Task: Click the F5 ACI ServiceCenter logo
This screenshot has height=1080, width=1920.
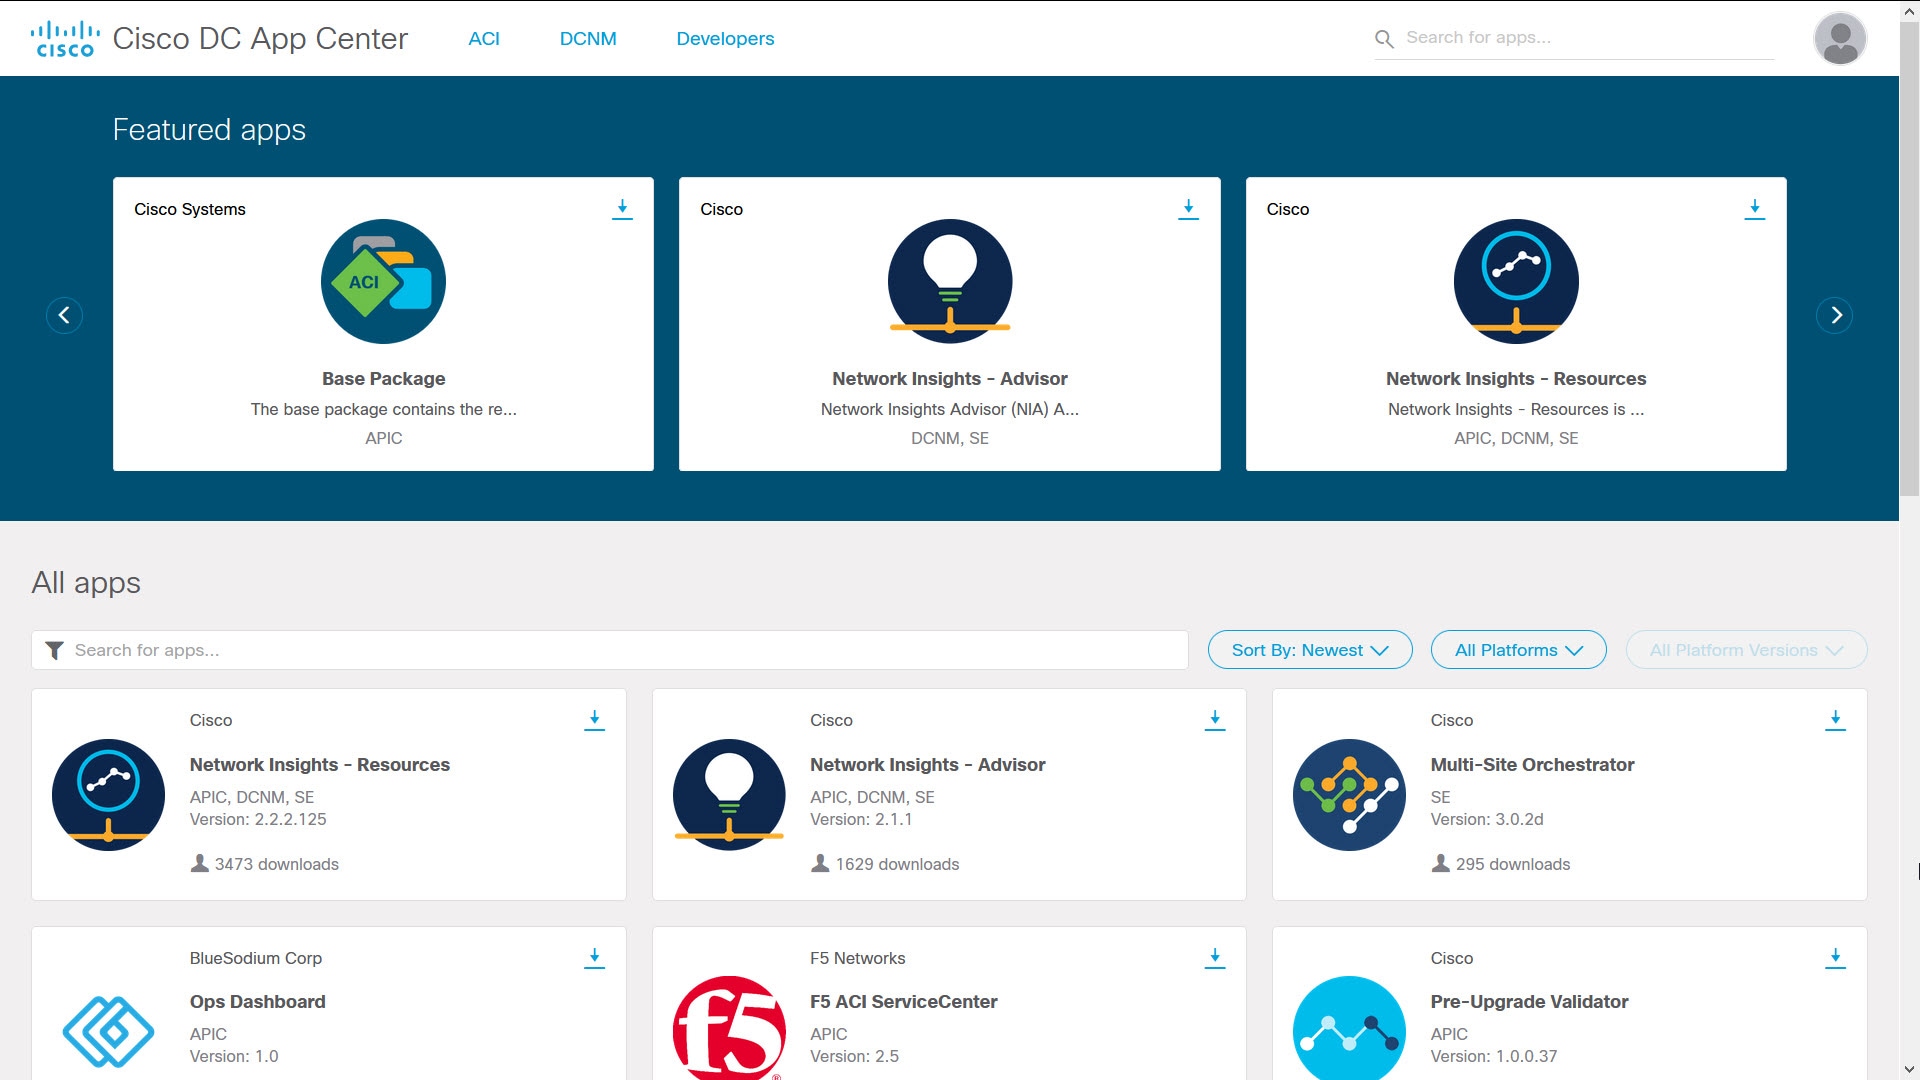Action: click(x=729, y=1032)
